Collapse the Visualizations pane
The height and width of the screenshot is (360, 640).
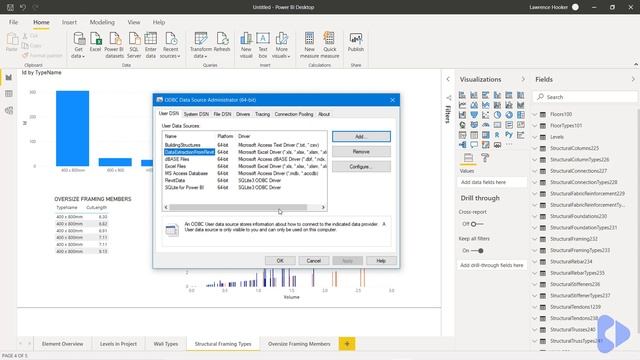[x=523, y=79]
